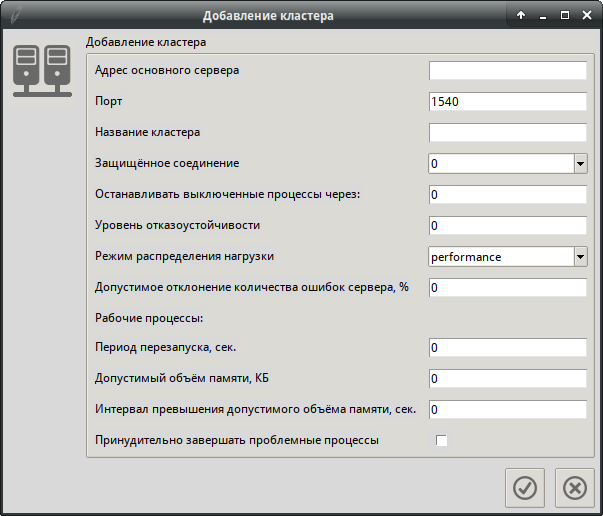The width and height of the screenshot is (603, 516).
Task: Select the performance combo box value
Action: pyautogui.click(x=500, y=256)
